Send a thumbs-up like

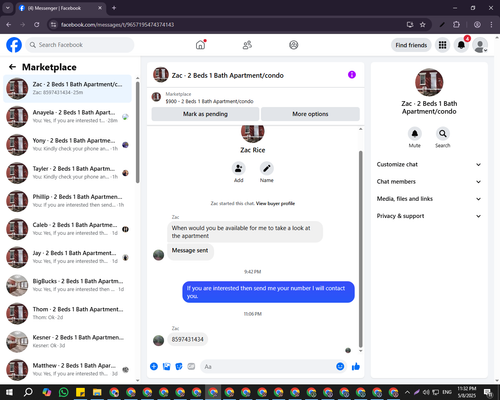[356, 367]
